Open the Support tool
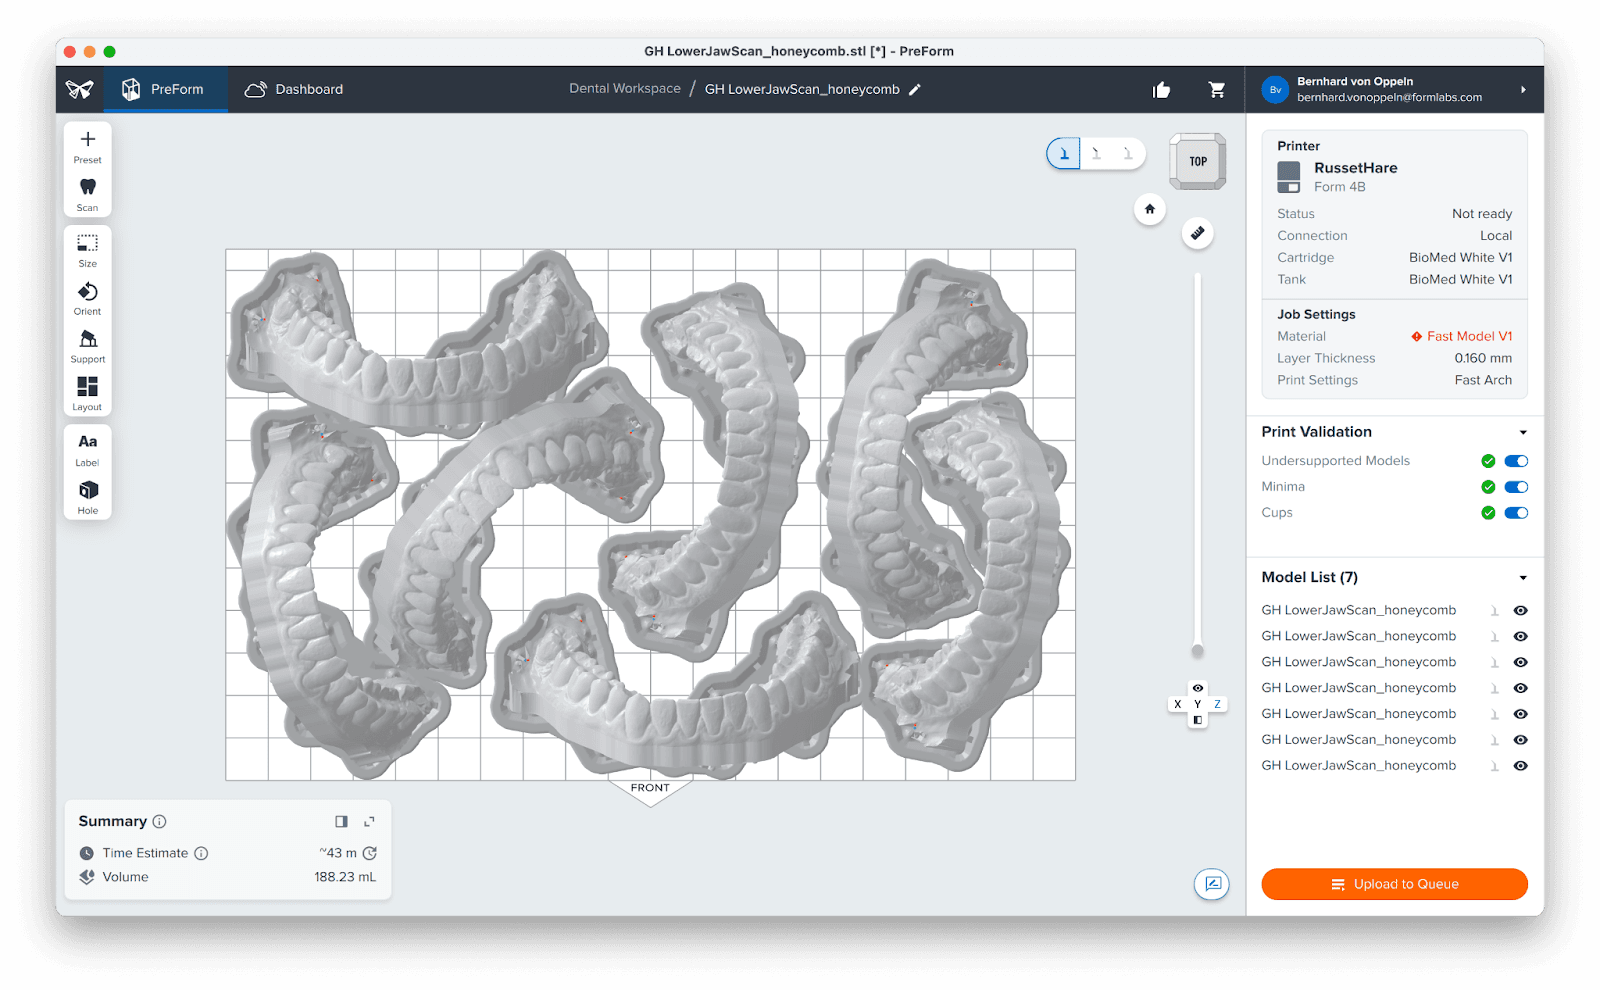Screen dimensions: 1600x990 [x=88, y=345]
